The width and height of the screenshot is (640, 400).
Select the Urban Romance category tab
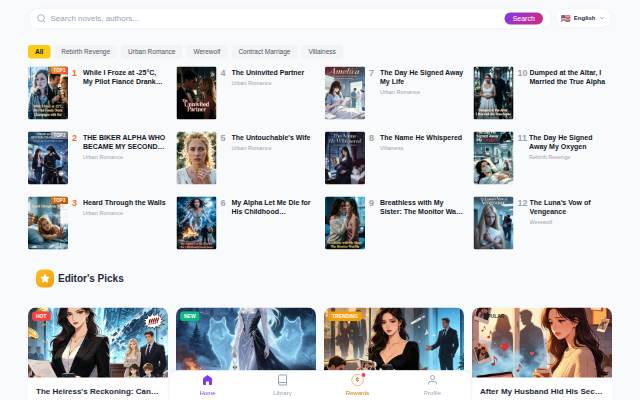pyautogui.click(x=151, y=51)
